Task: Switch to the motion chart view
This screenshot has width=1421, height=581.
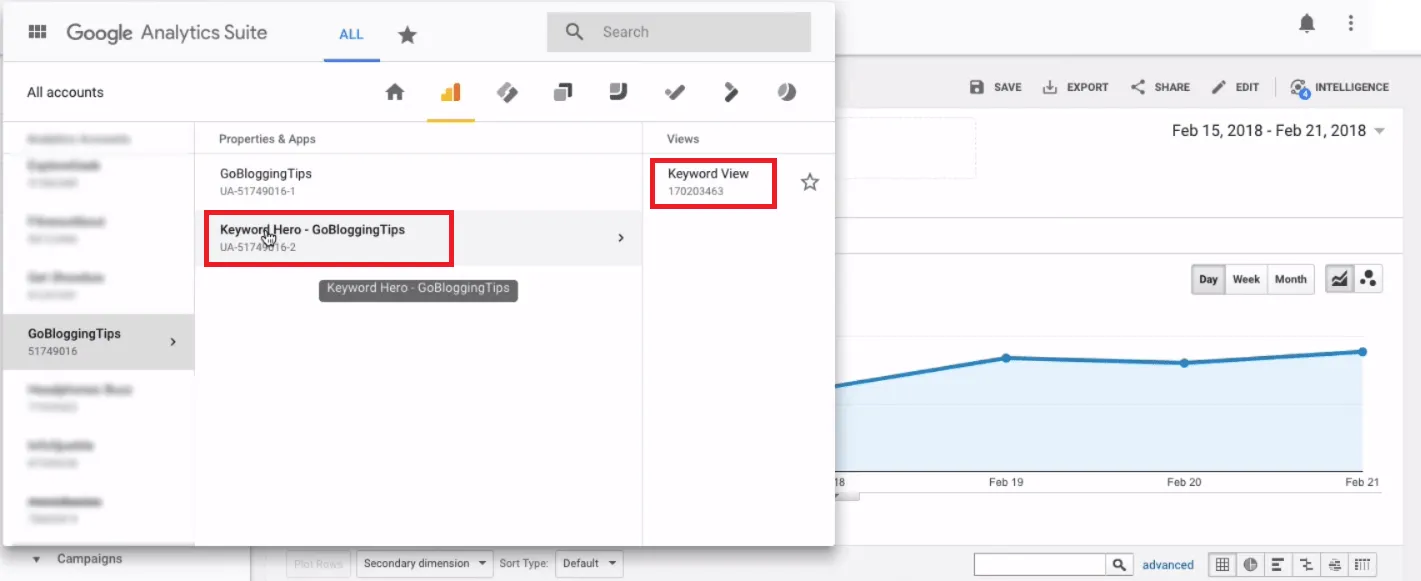Action: (1368, 279)
